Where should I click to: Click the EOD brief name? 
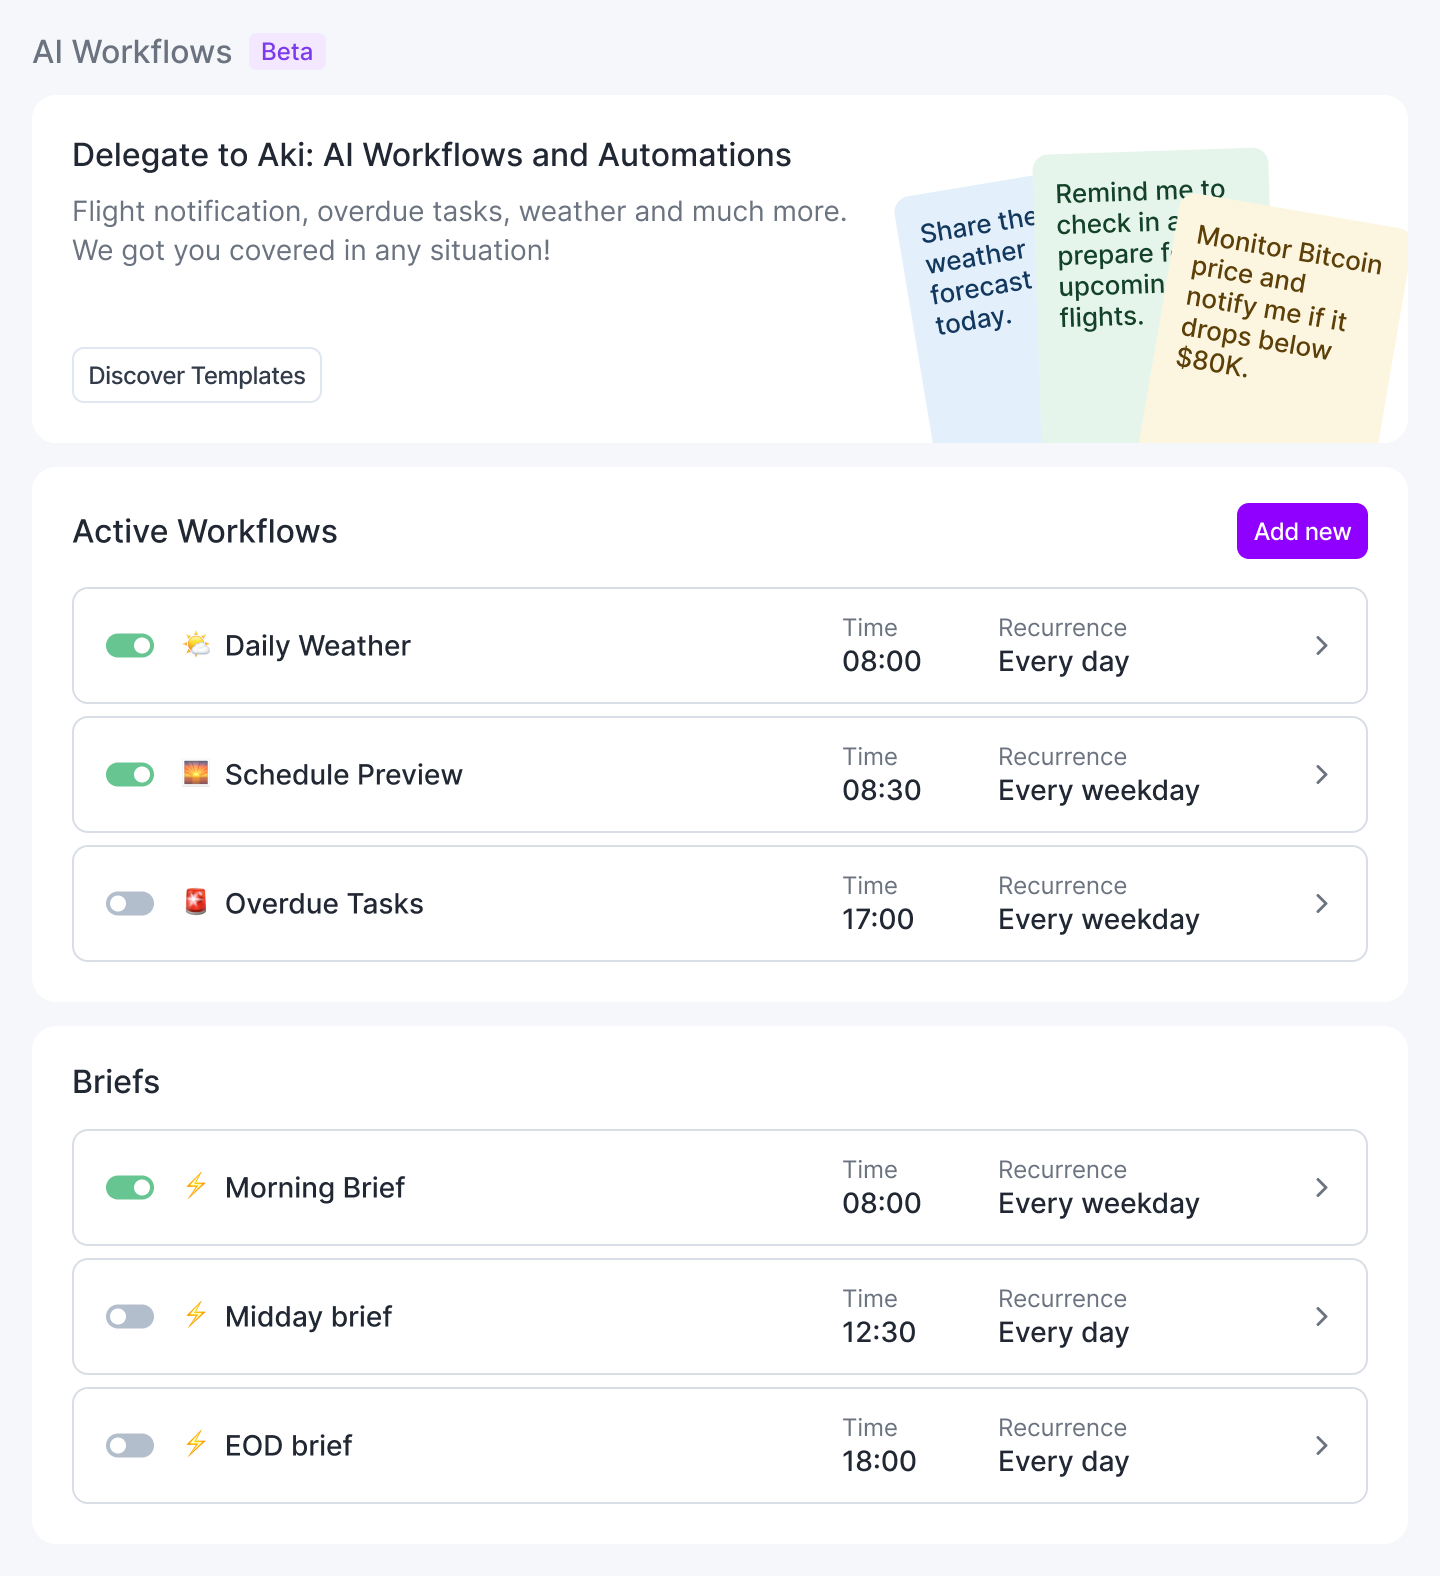288,1446
